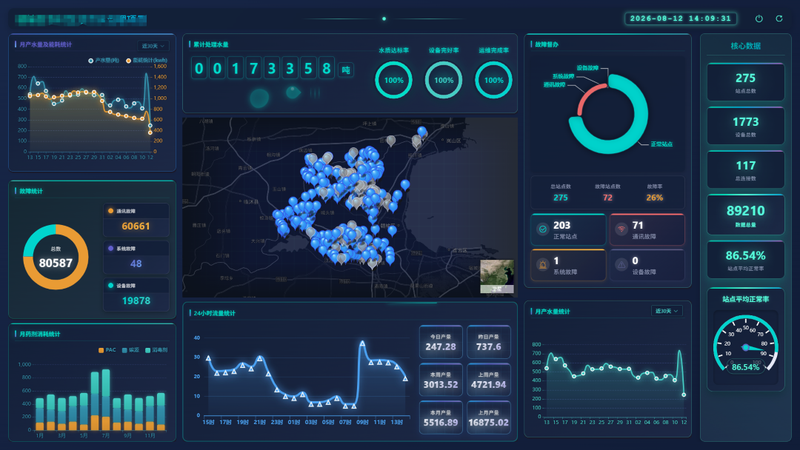Click the total stations value 275 under the donut
This screenshot has width=800, height=450.
click(x=560, y=197)
